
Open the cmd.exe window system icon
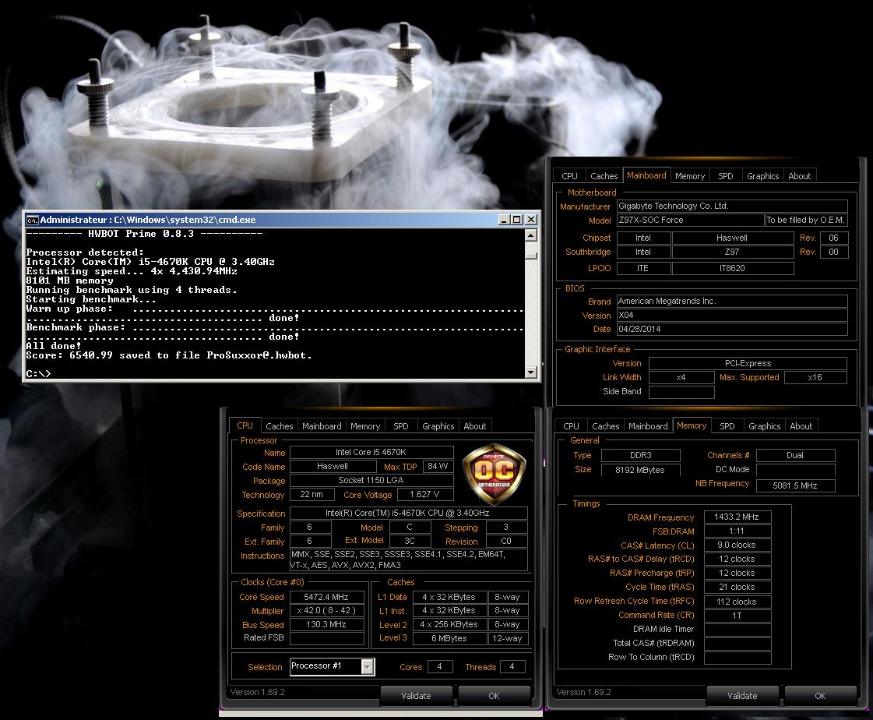tap(32, 220)
